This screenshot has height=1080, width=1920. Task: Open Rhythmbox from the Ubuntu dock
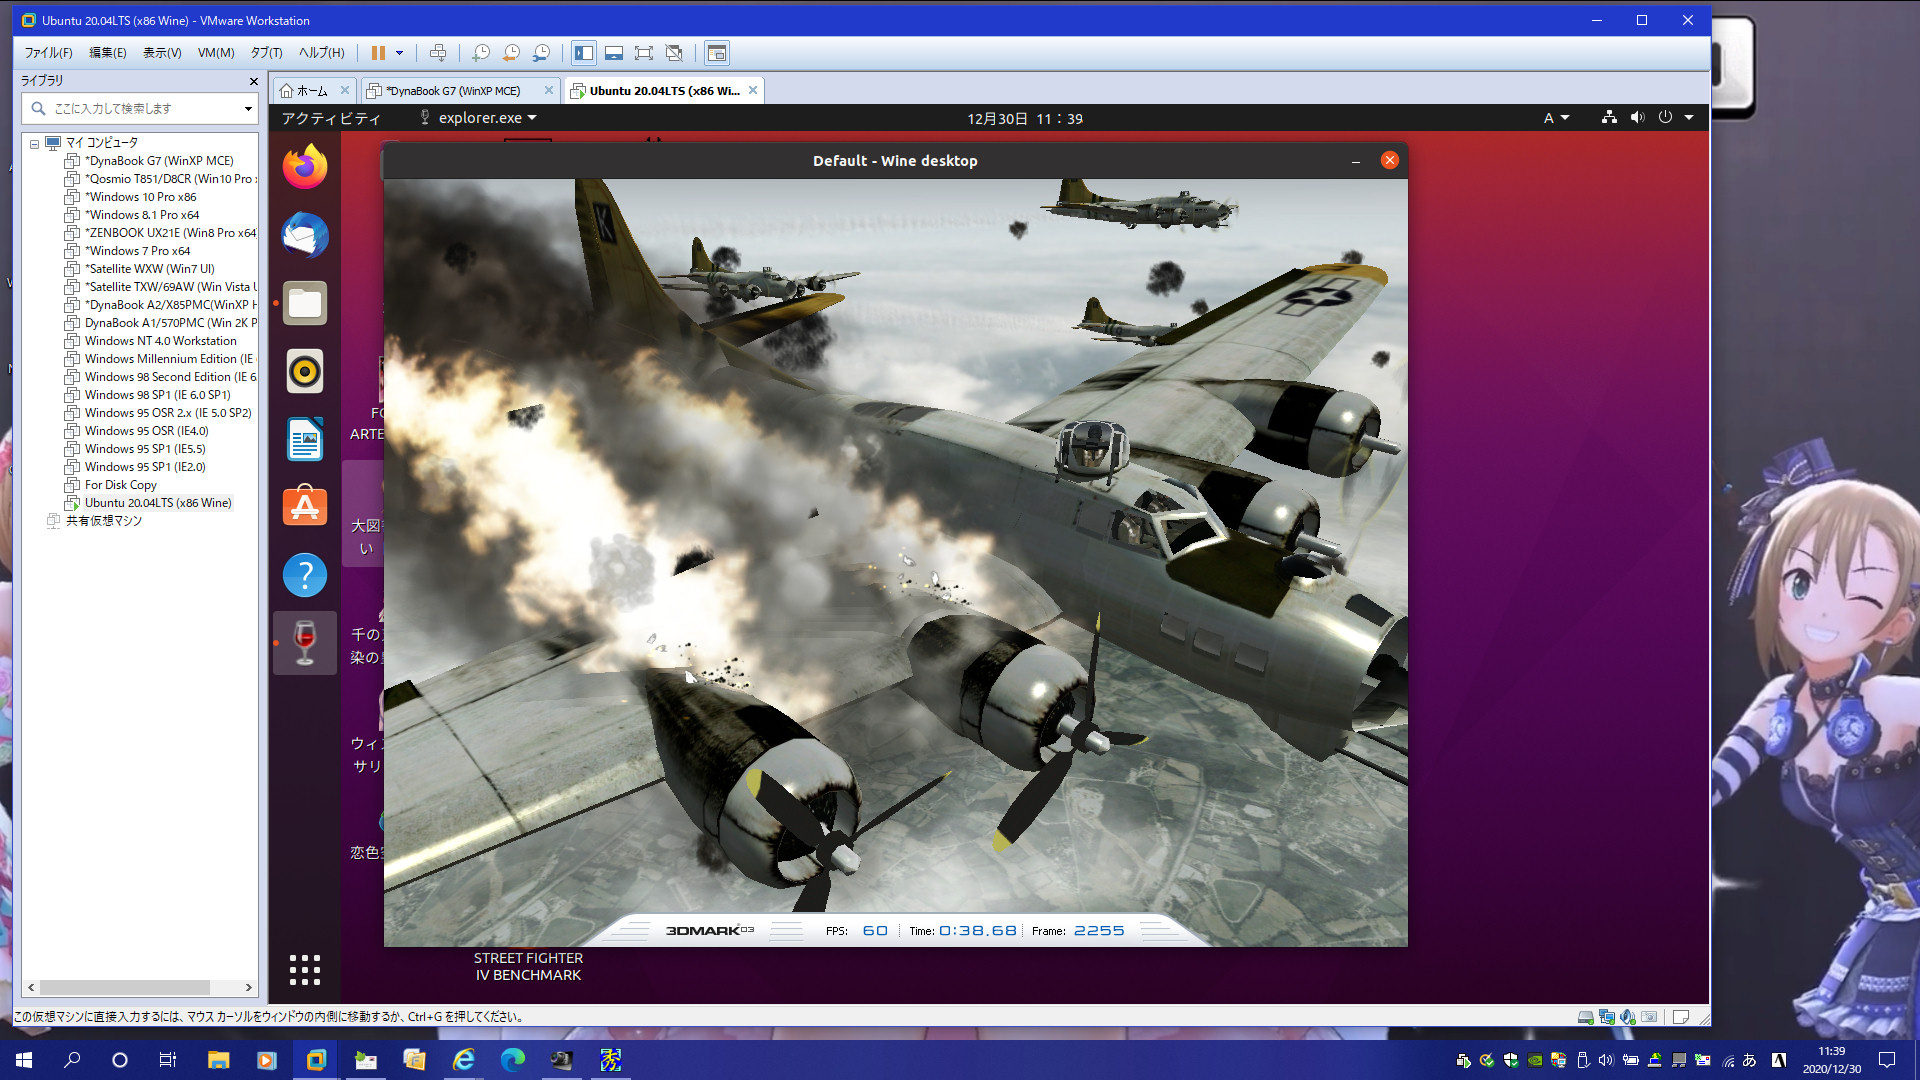pyautogui.click(x=305, y=371)
